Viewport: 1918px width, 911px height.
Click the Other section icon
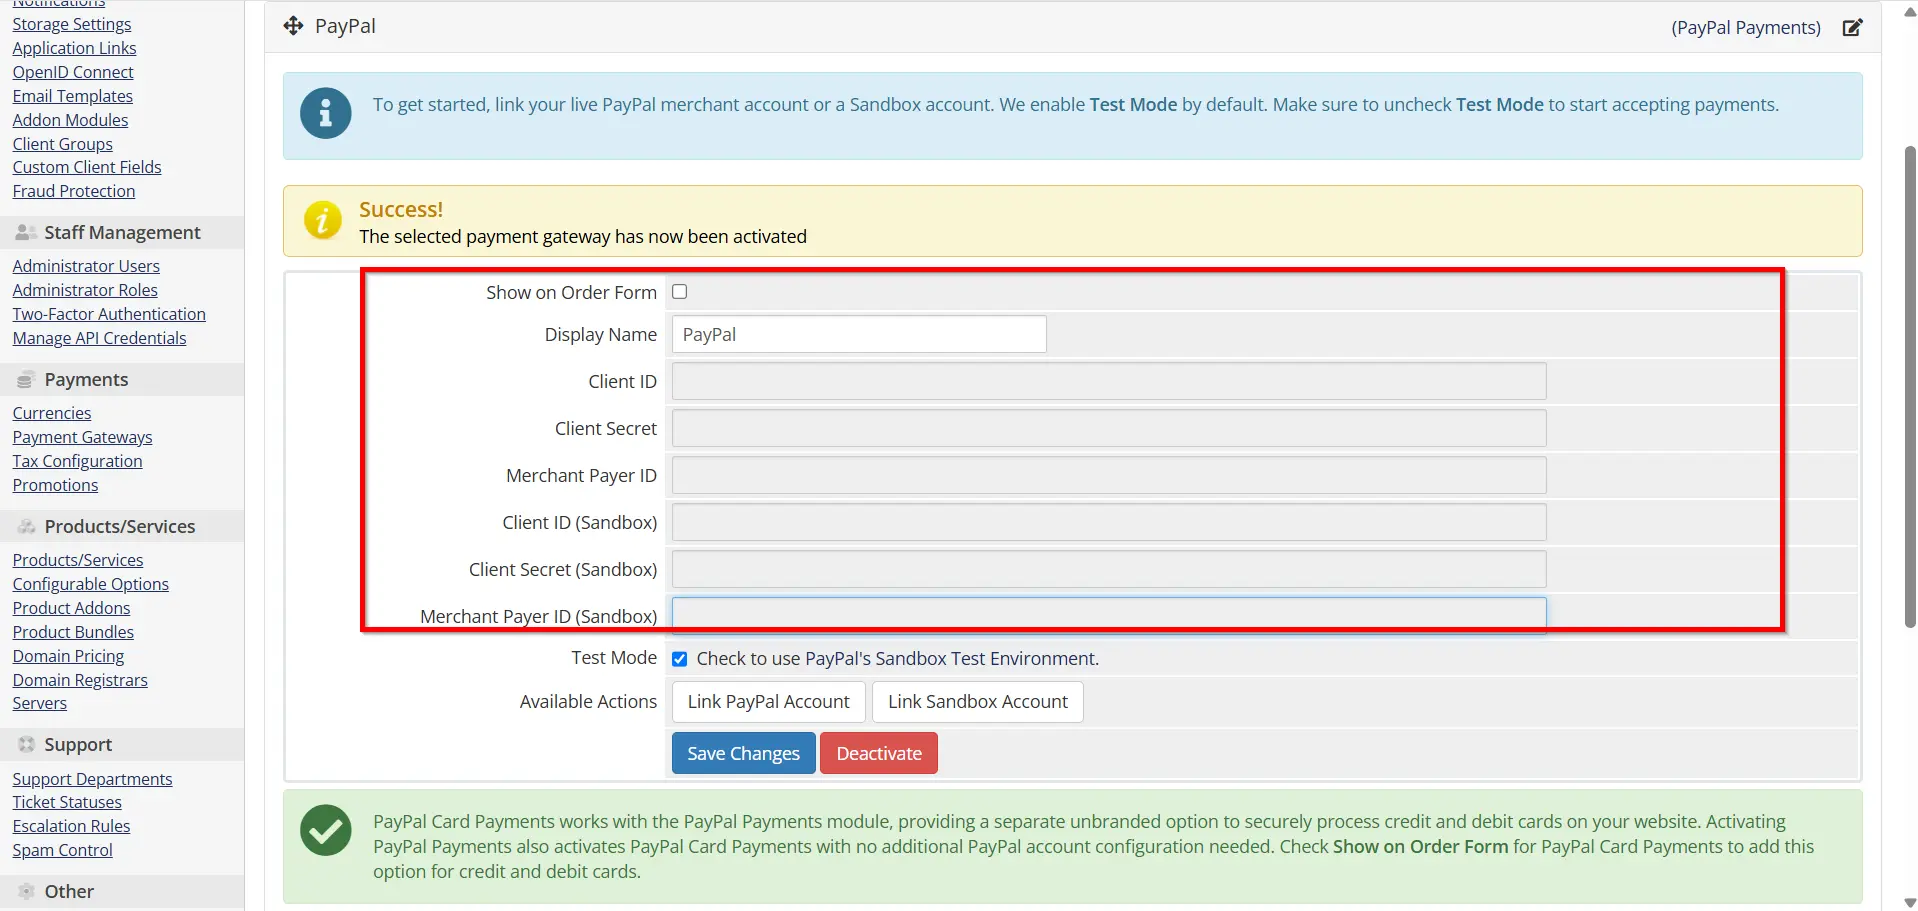click(x=26, y=892)
